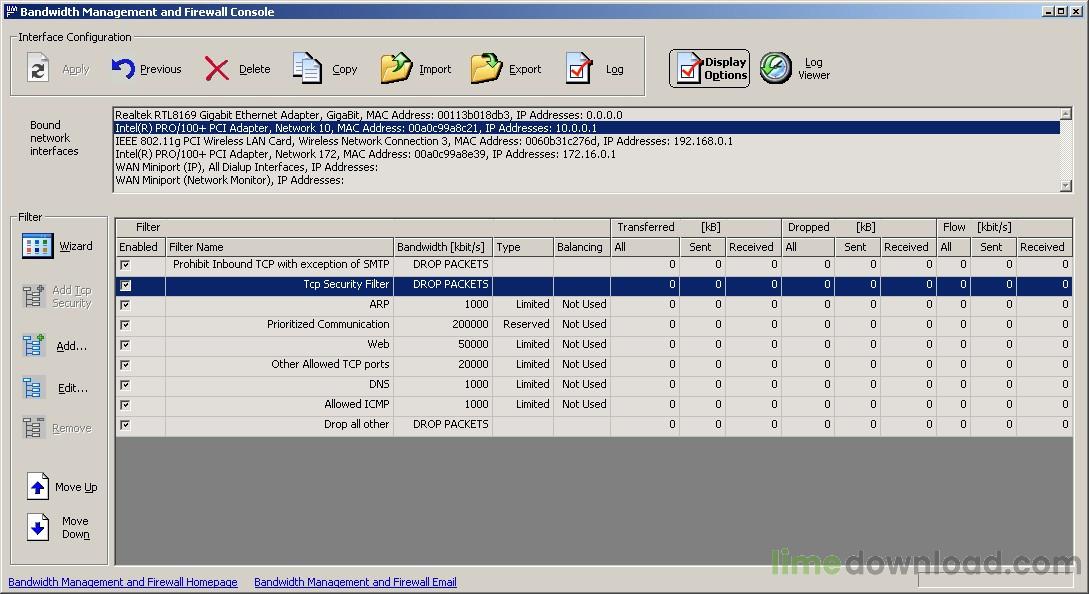Click the Move Up arrow icon
Image resolution: width=1089 pixels, height=594 pixels.
point(38,486)
